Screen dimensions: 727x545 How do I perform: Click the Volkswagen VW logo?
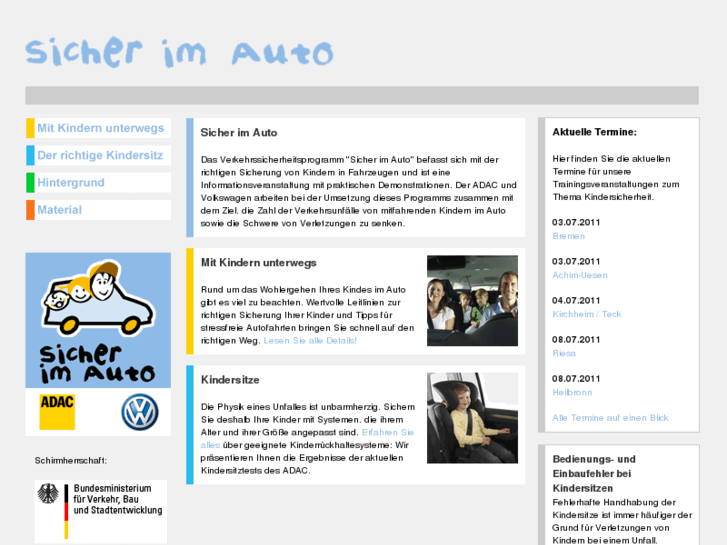[x=140, y=412]
